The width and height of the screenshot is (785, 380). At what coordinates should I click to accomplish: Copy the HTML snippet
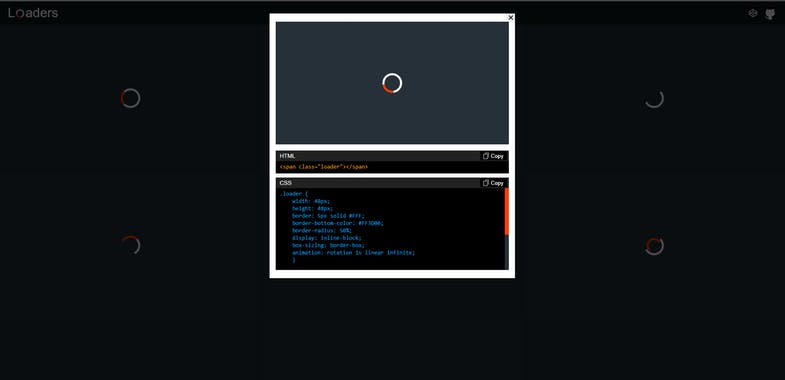coord(493,156)
